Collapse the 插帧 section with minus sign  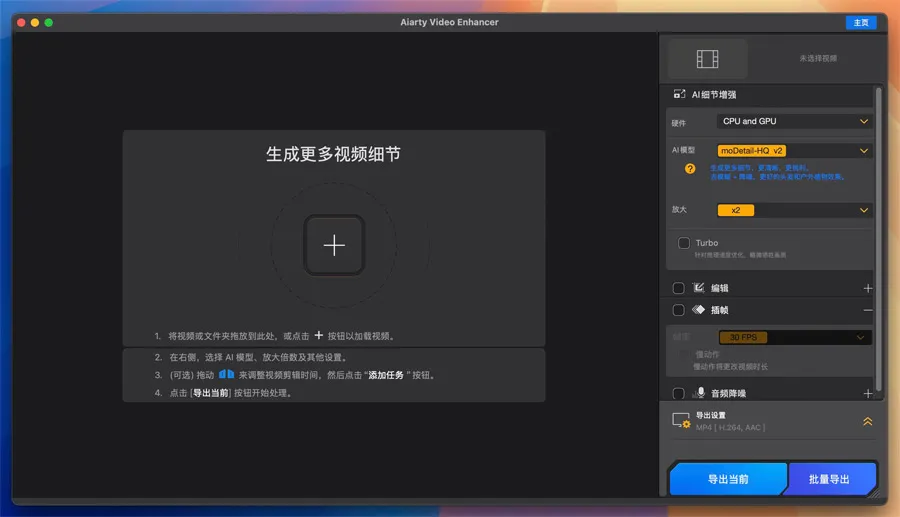(867, 310)
